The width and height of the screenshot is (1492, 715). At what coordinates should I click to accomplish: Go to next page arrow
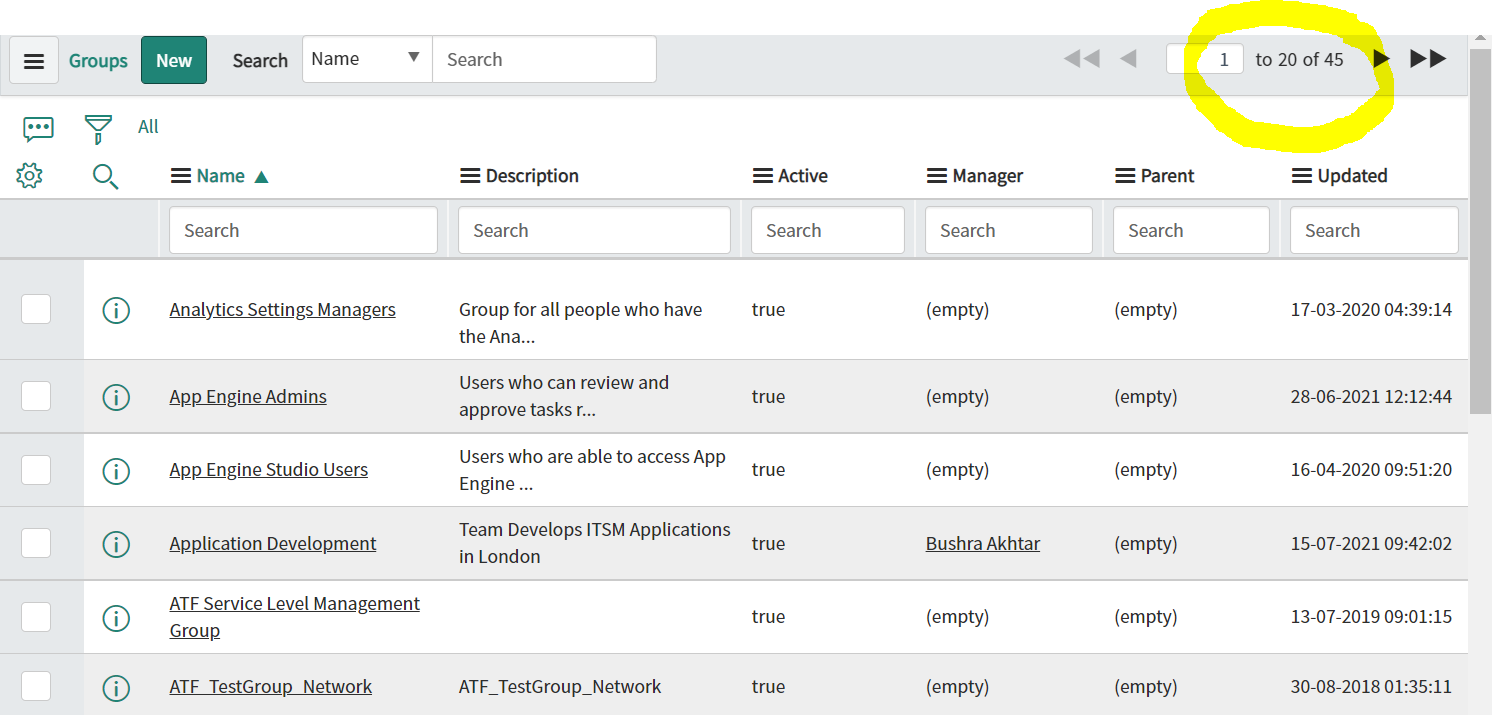pos(1381,59)
